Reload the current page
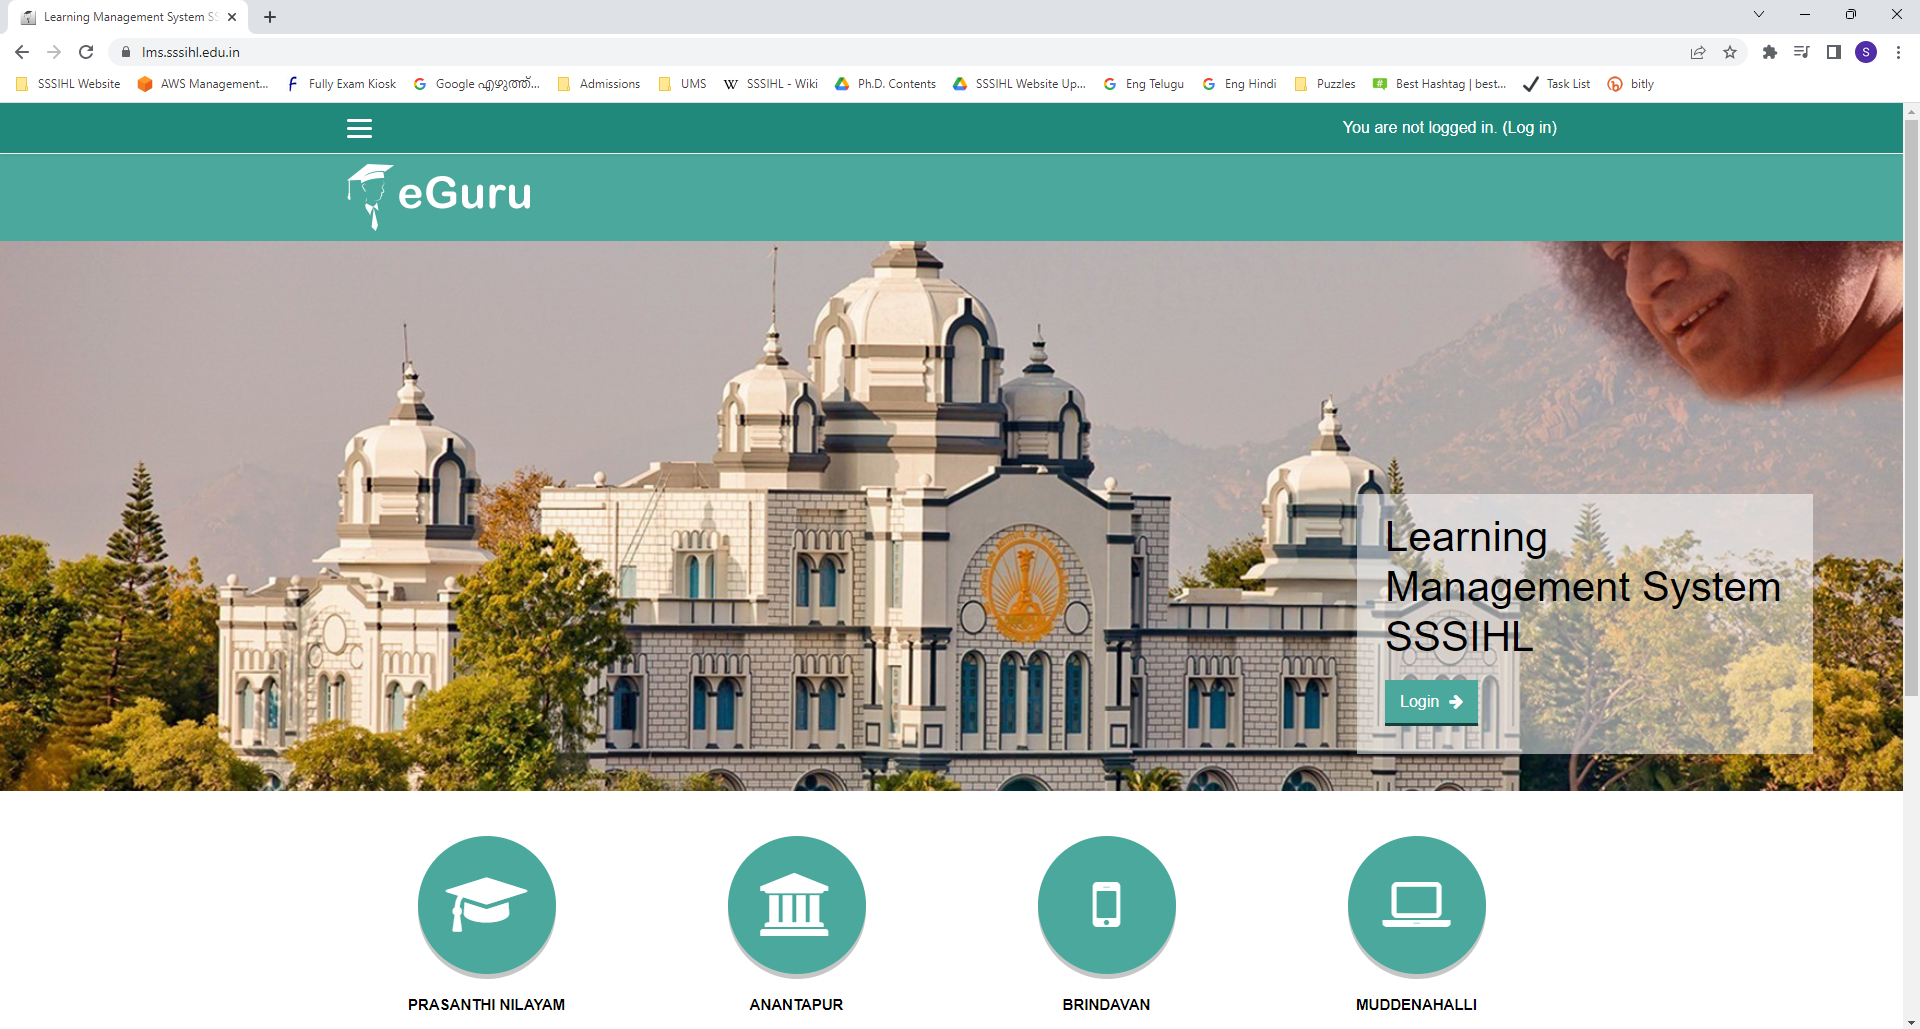Viewport: 1920px width, 1029px height. tap(86, 52)
